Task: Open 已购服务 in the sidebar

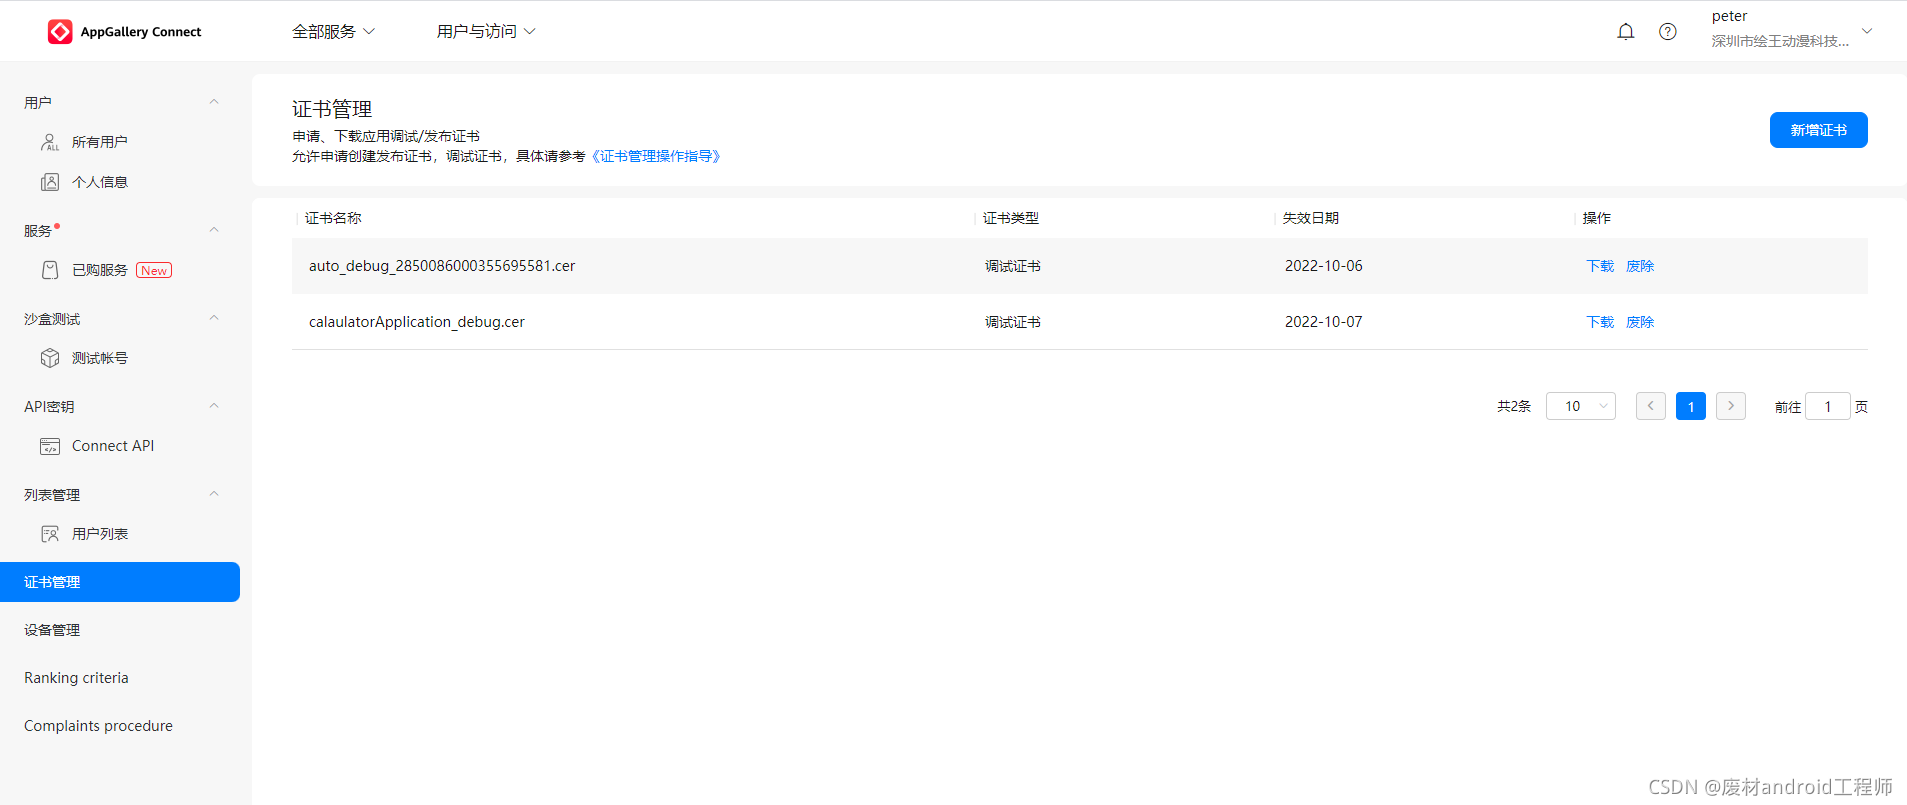Action: coord(100,270)
